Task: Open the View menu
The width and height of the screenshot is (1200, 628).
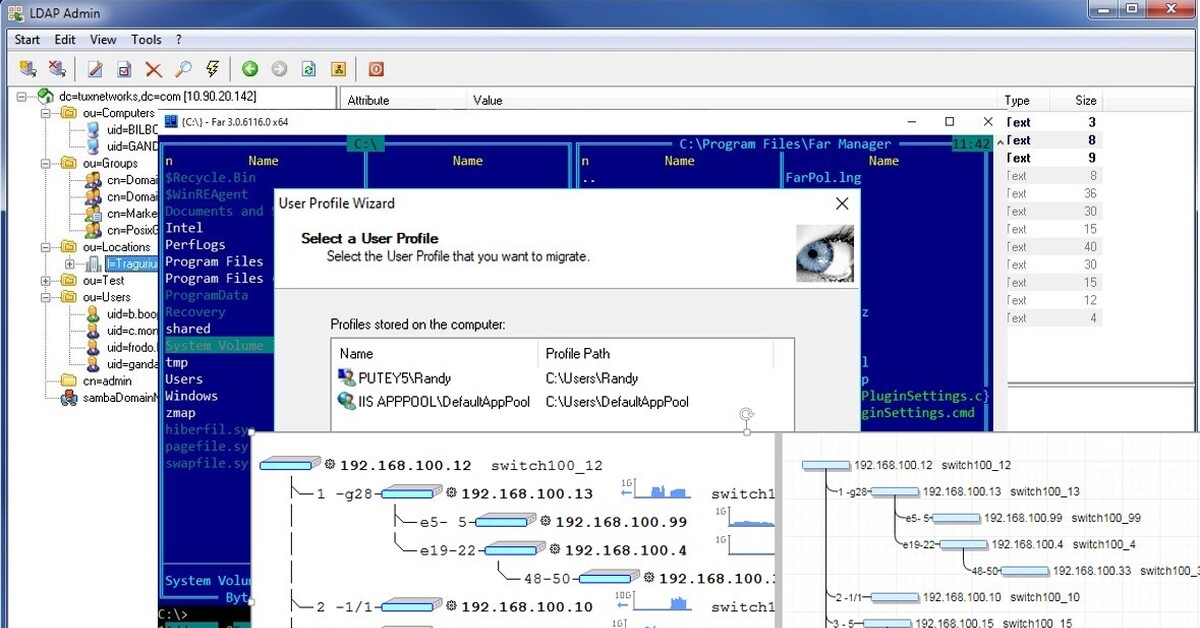Action: click(x=103, y=40)
